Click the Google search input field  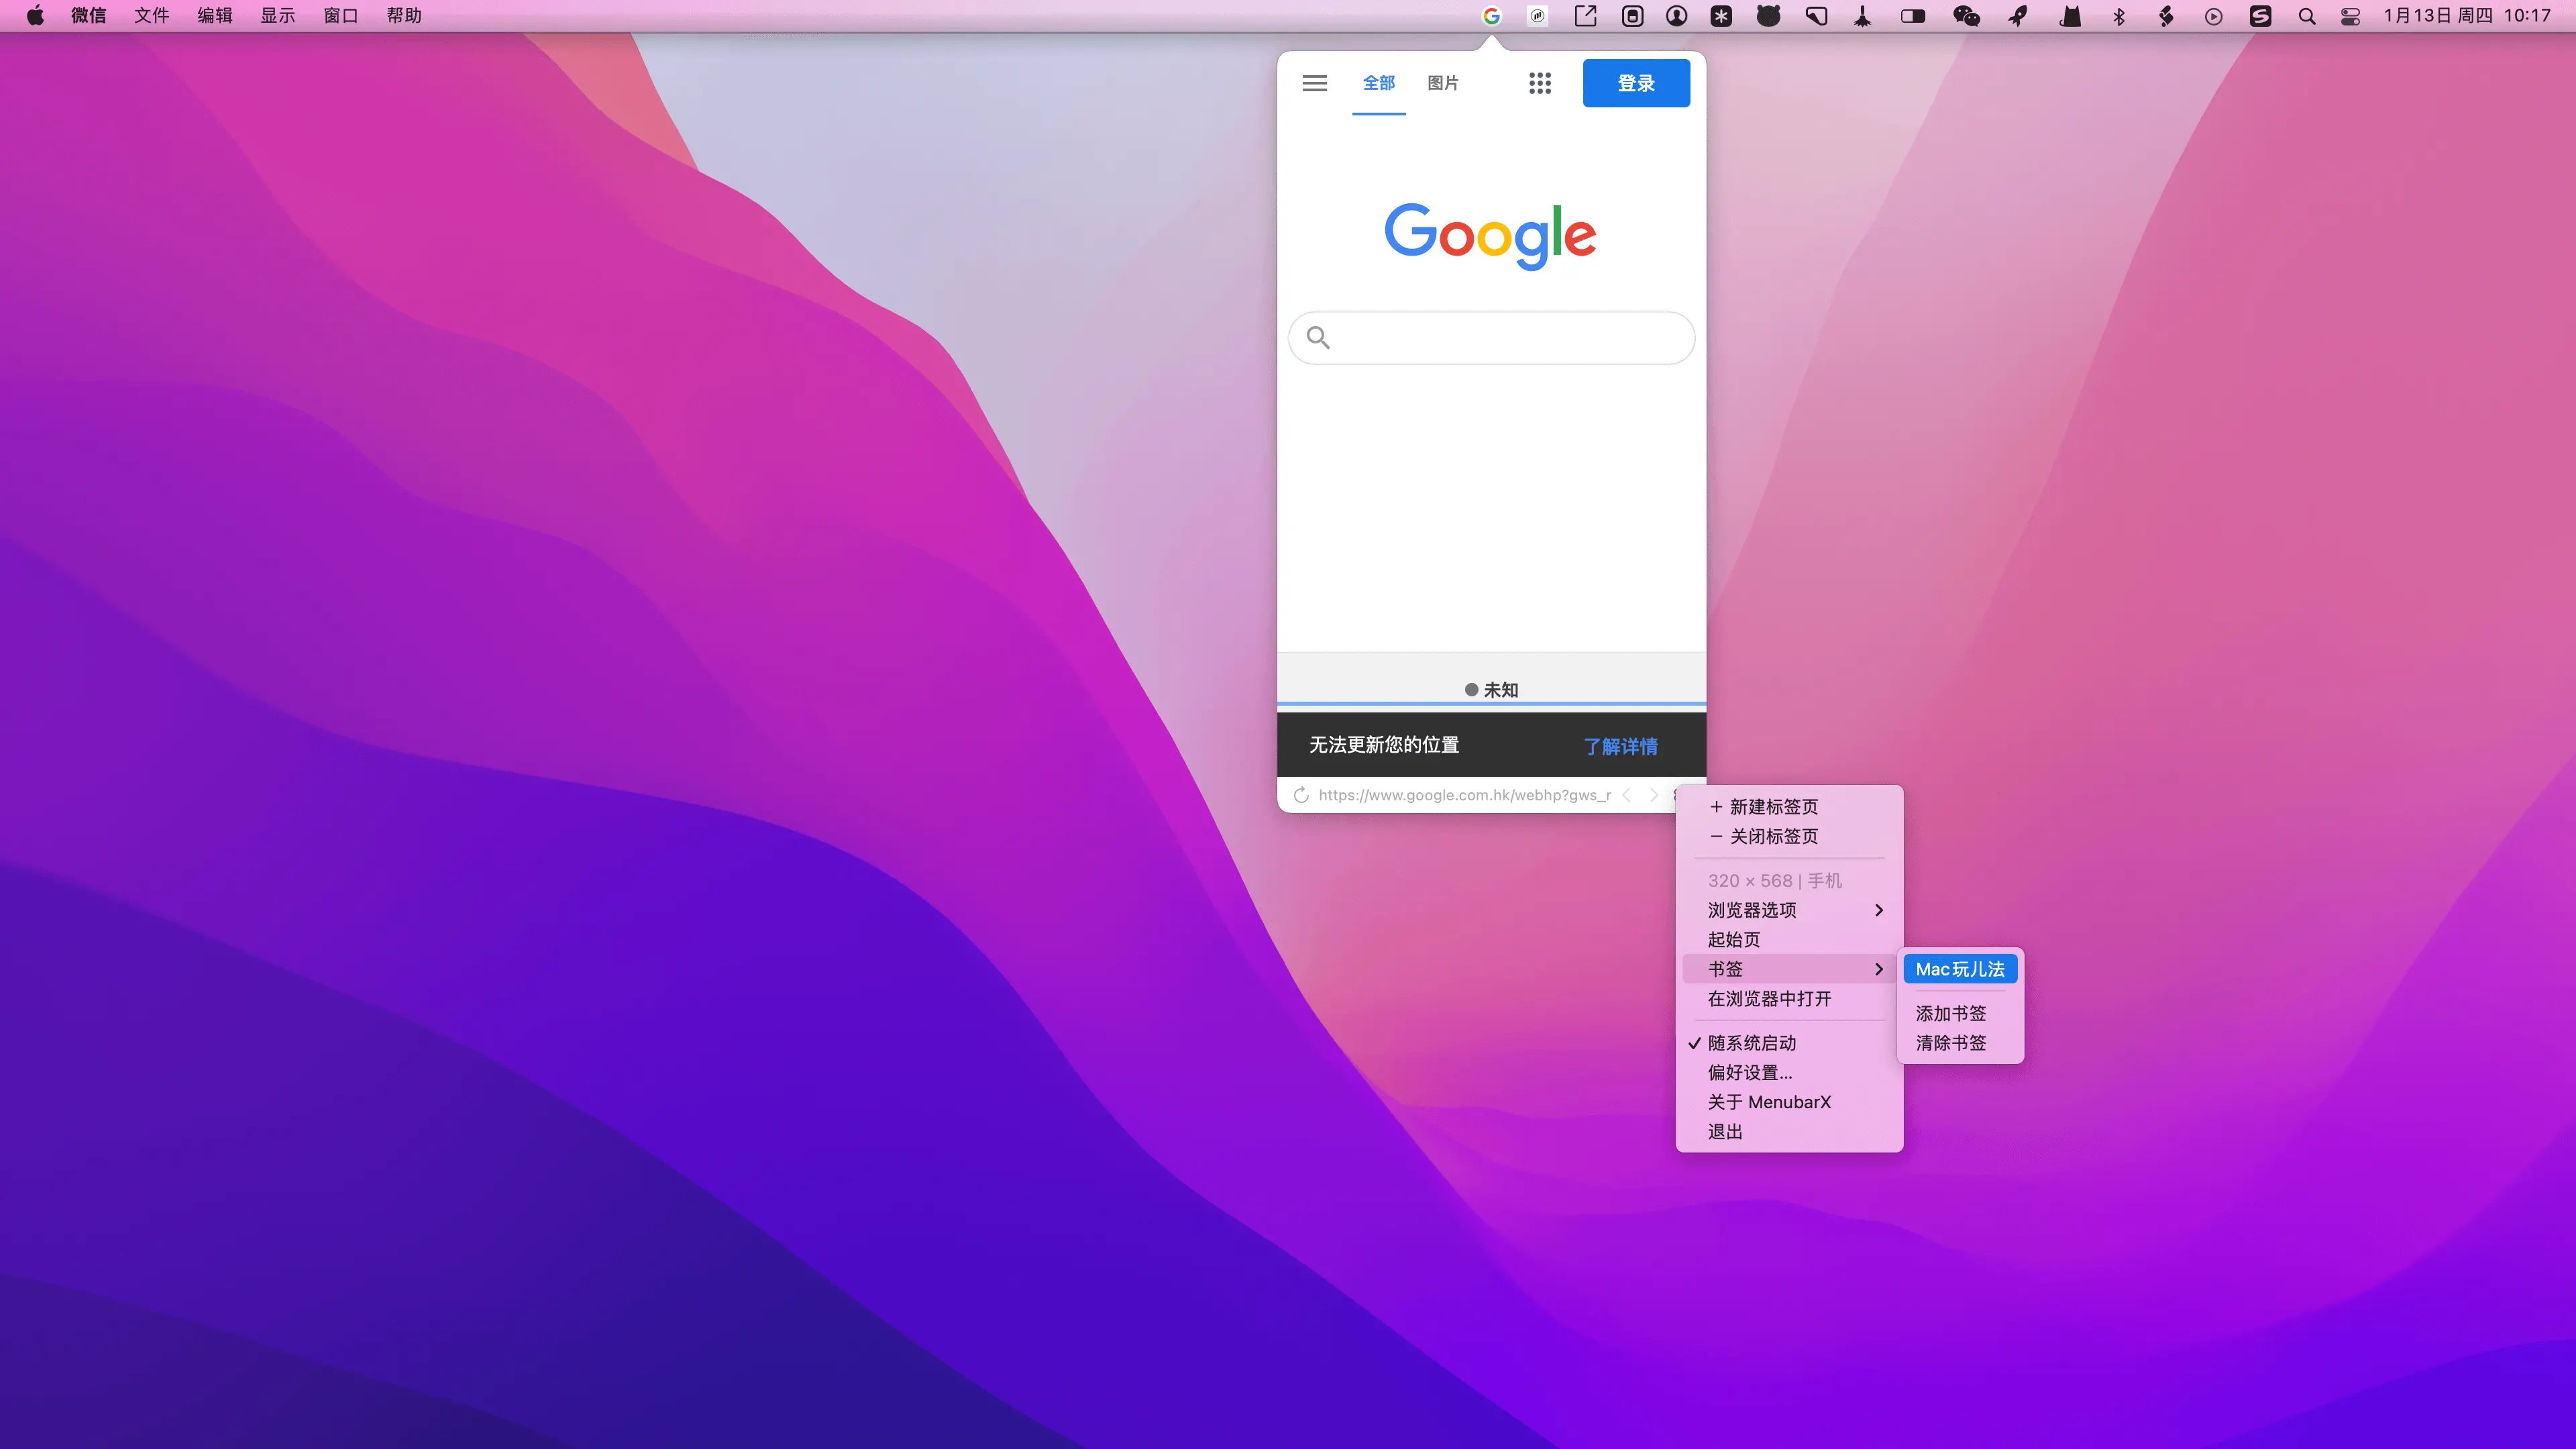[1491, 338]
